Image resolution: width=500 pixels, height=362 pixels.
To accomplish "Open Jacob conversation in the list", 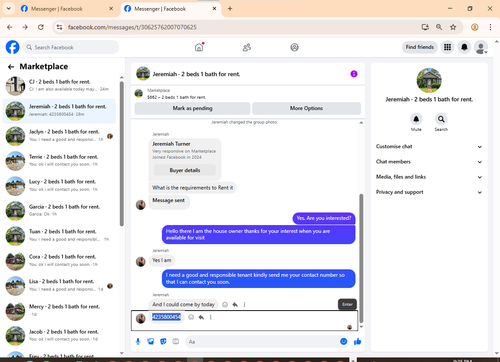I will click(x=59, y=336).
